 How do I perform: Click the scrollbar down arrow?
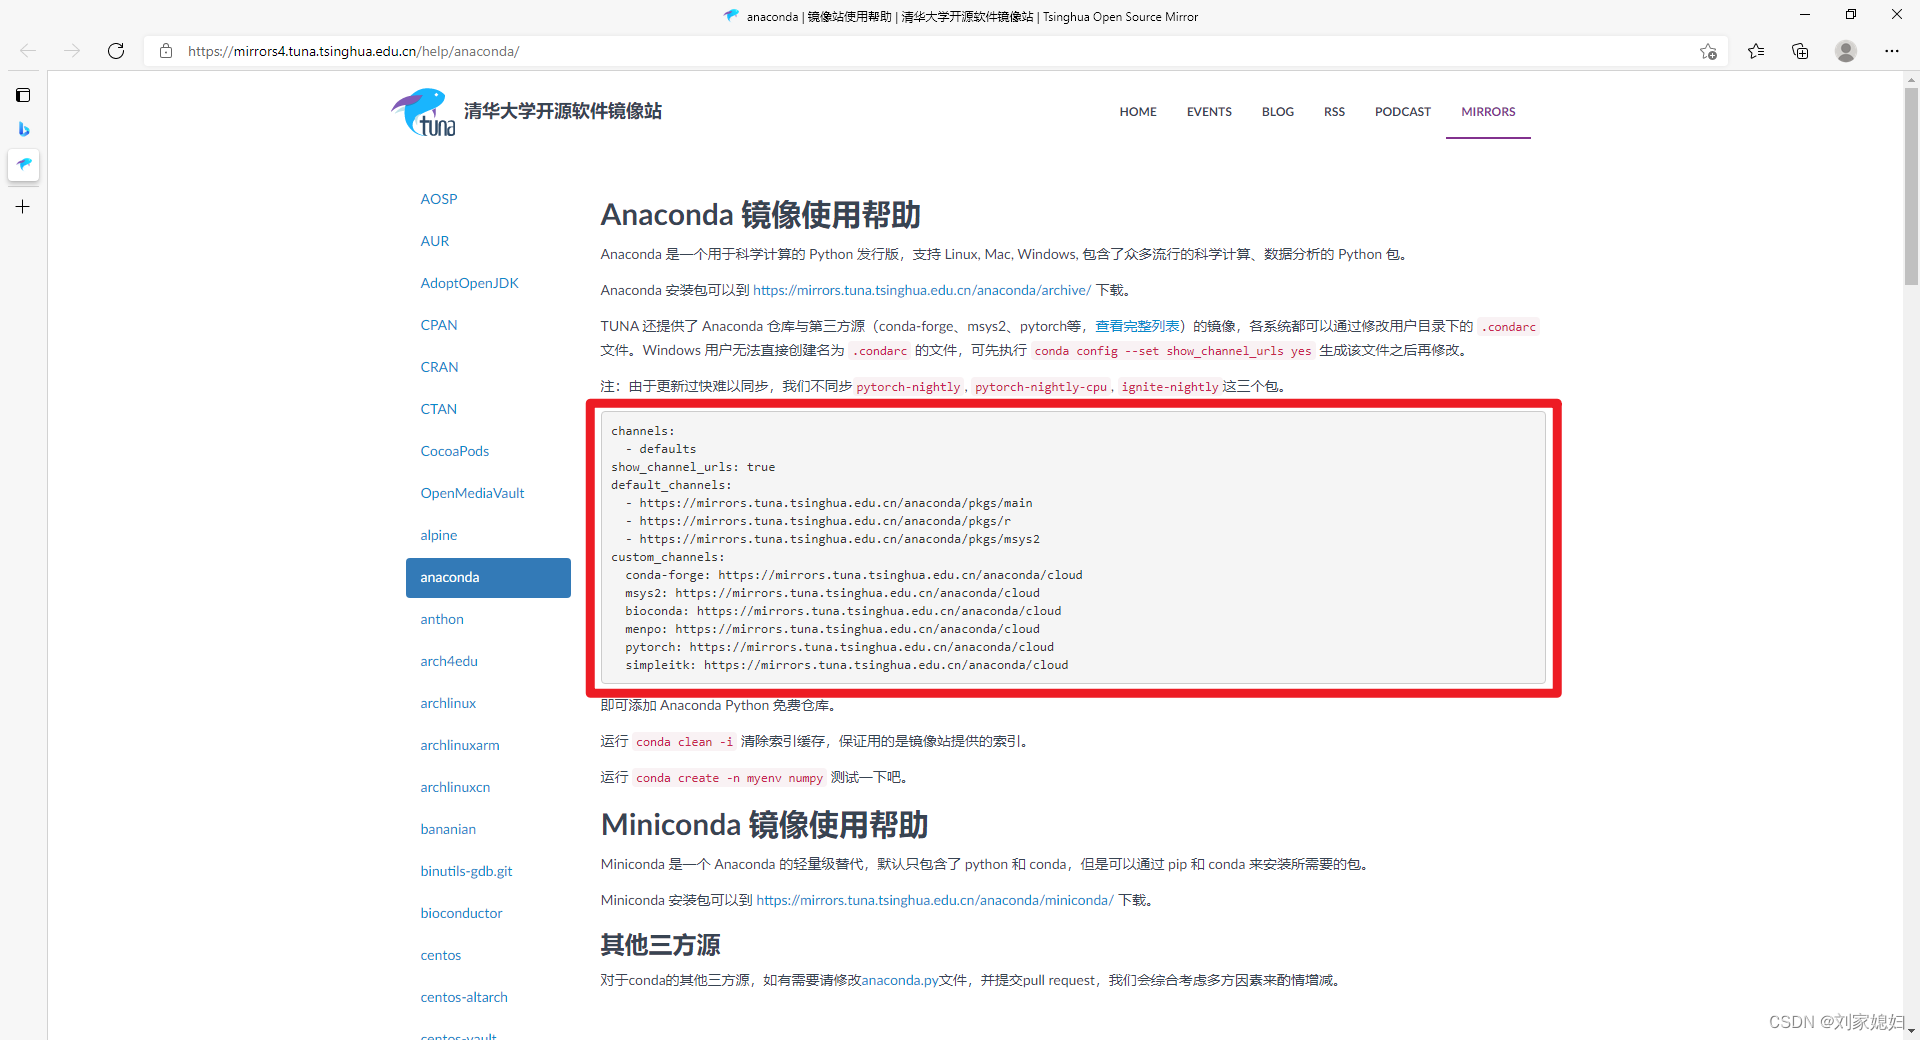click(x=1911, y=1030)
